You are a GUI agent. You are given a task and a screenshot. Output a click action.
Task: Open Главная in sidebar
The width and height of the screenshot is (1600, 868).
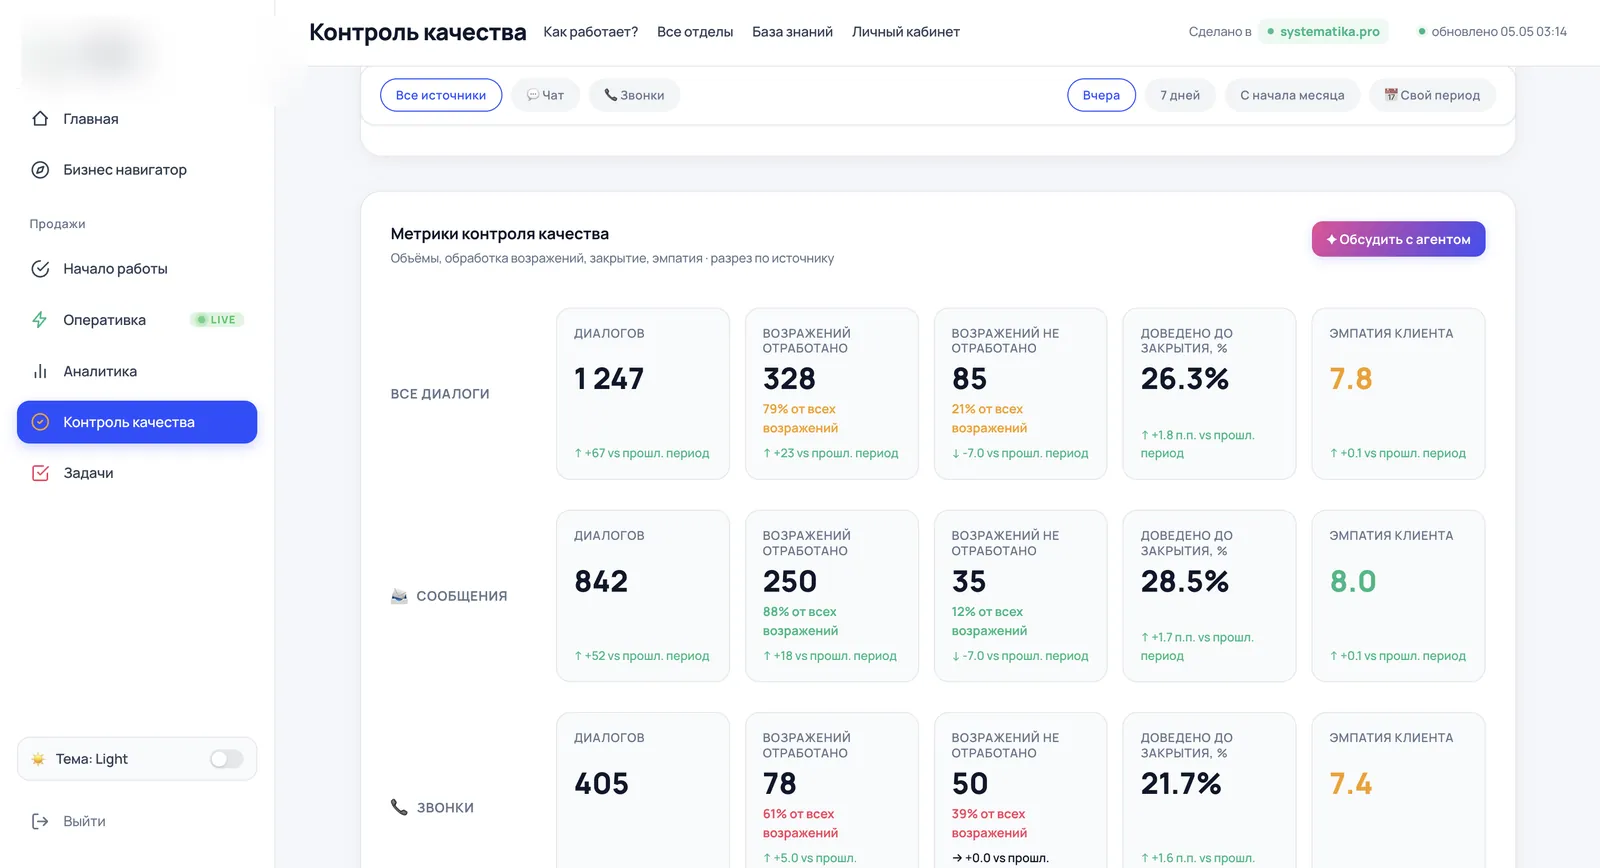point(137,119)
